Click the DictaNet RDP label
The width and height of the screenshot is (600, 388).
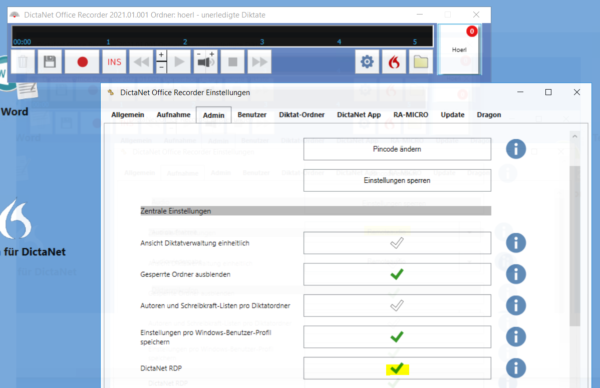point(161,368)
